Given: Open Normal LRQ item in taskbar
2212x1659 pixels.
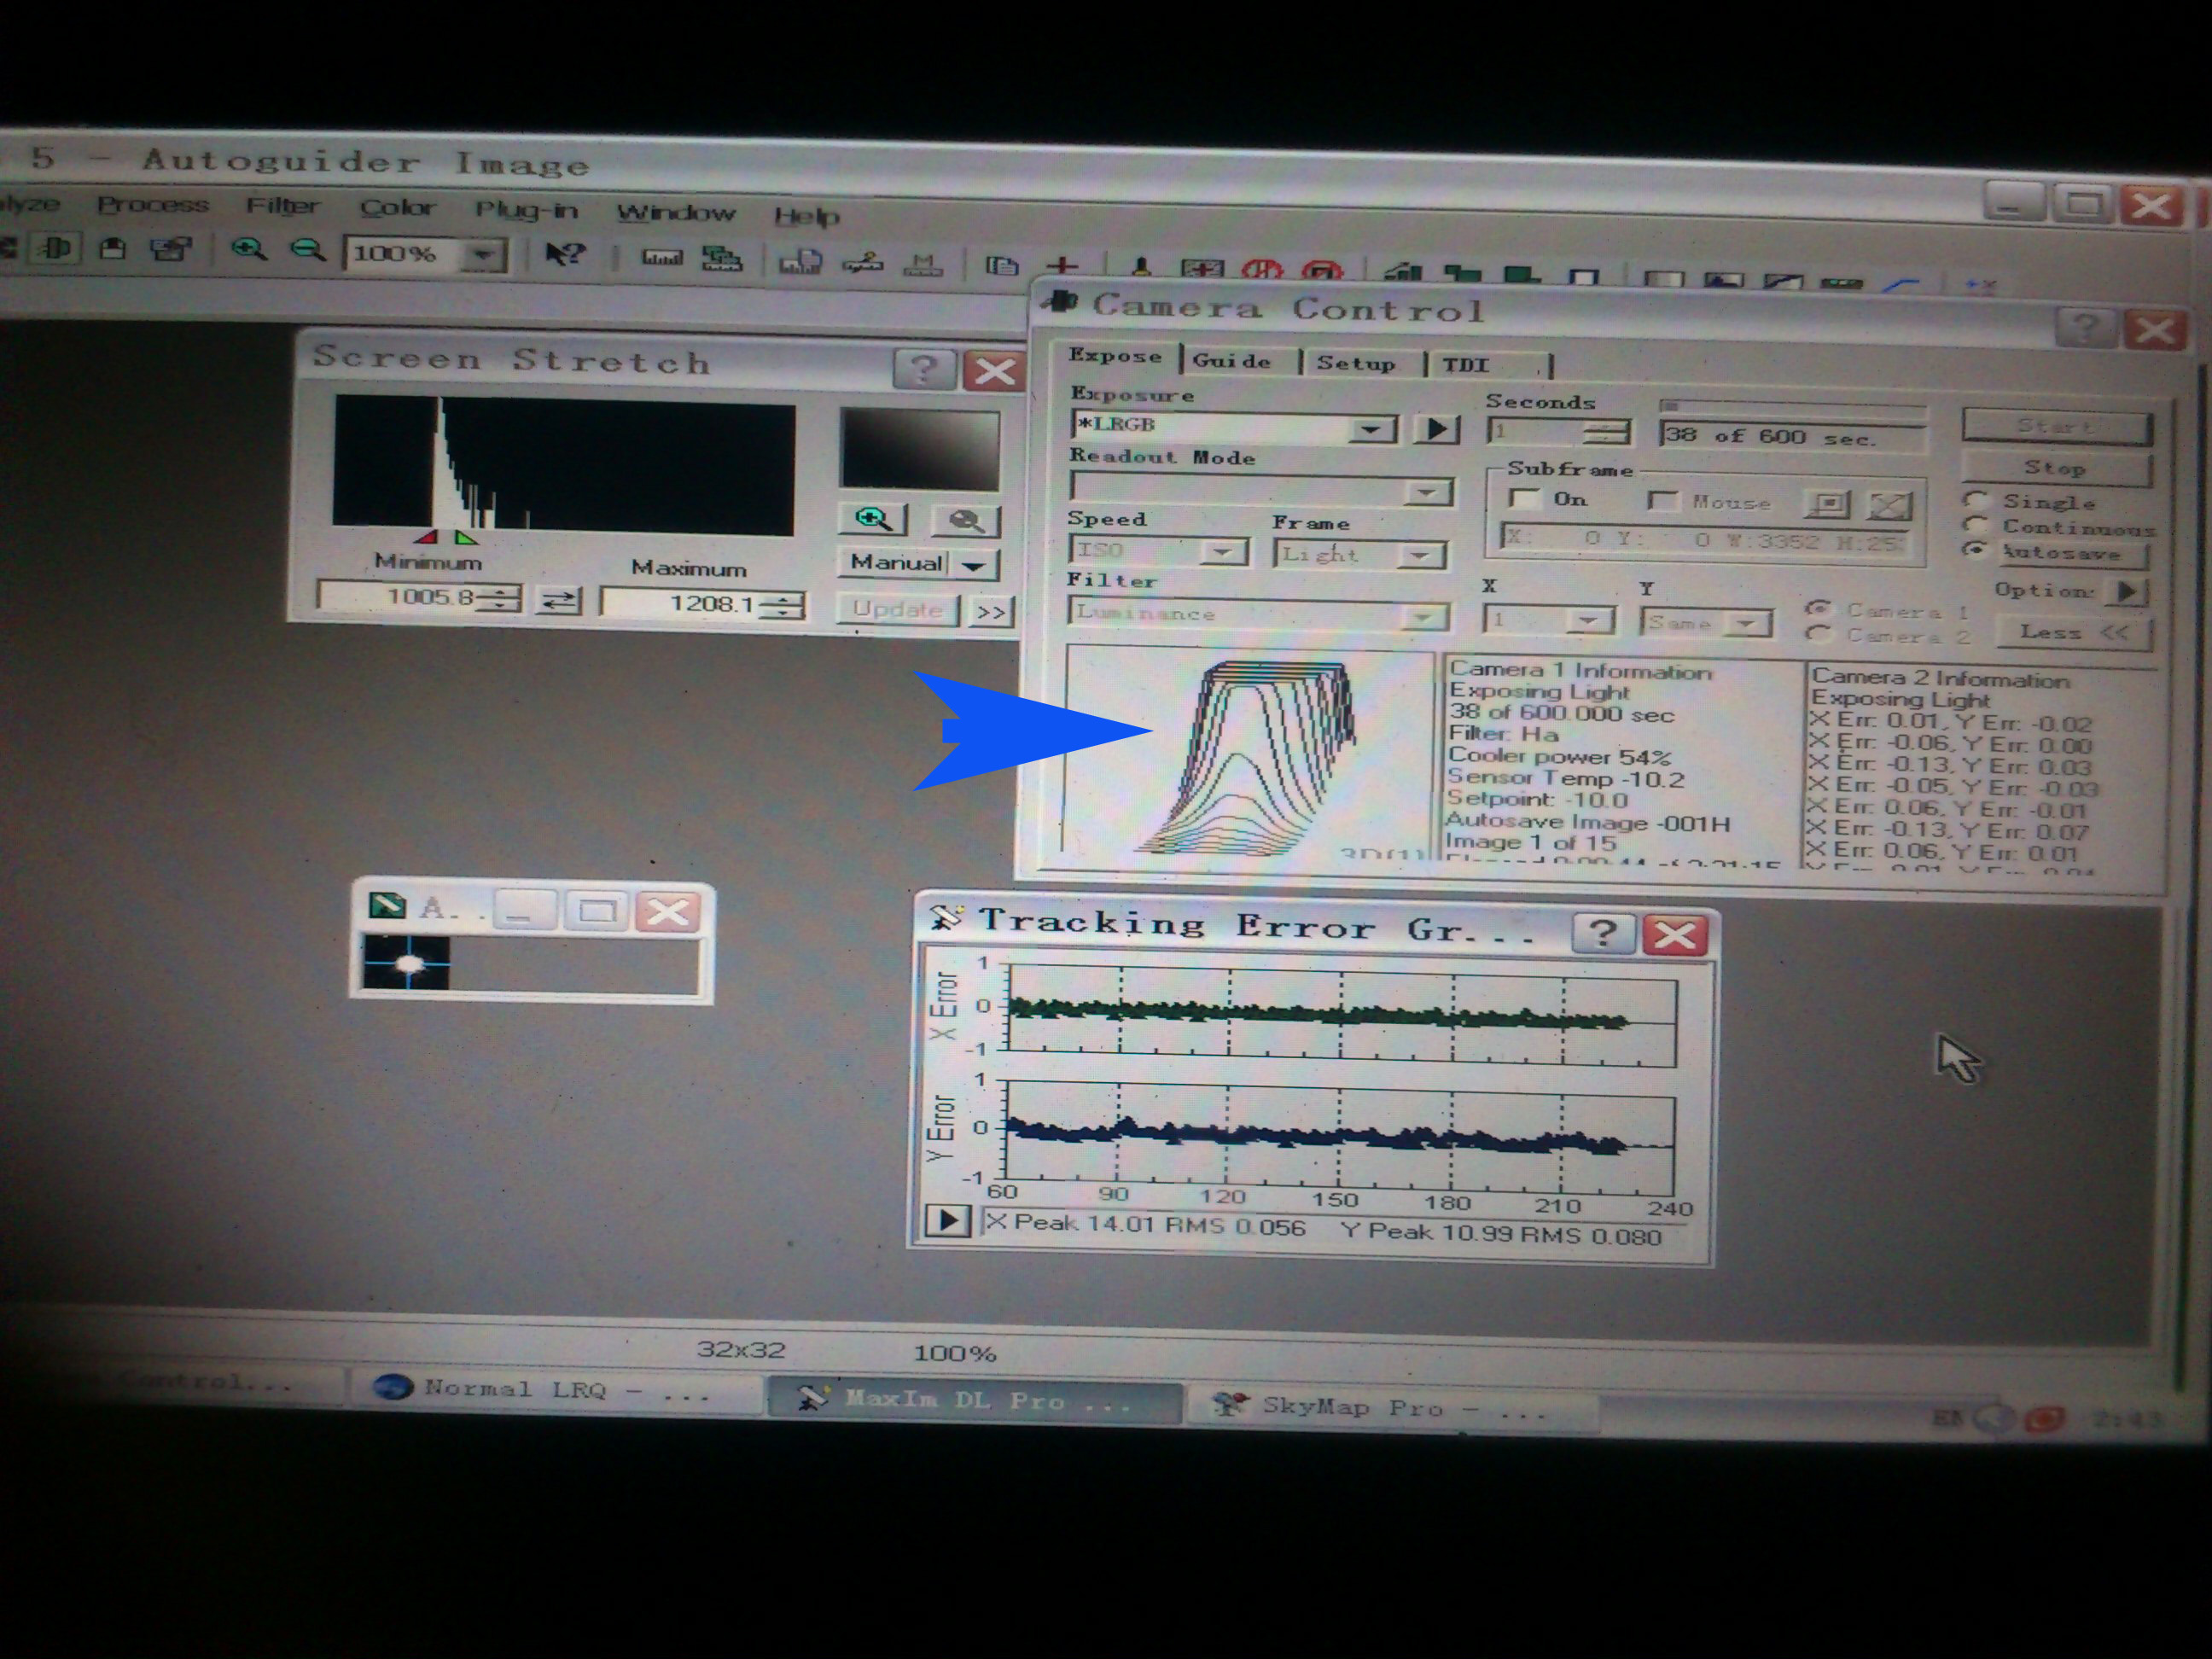Looking at the screenshot, I should (x=555, y=1389).
